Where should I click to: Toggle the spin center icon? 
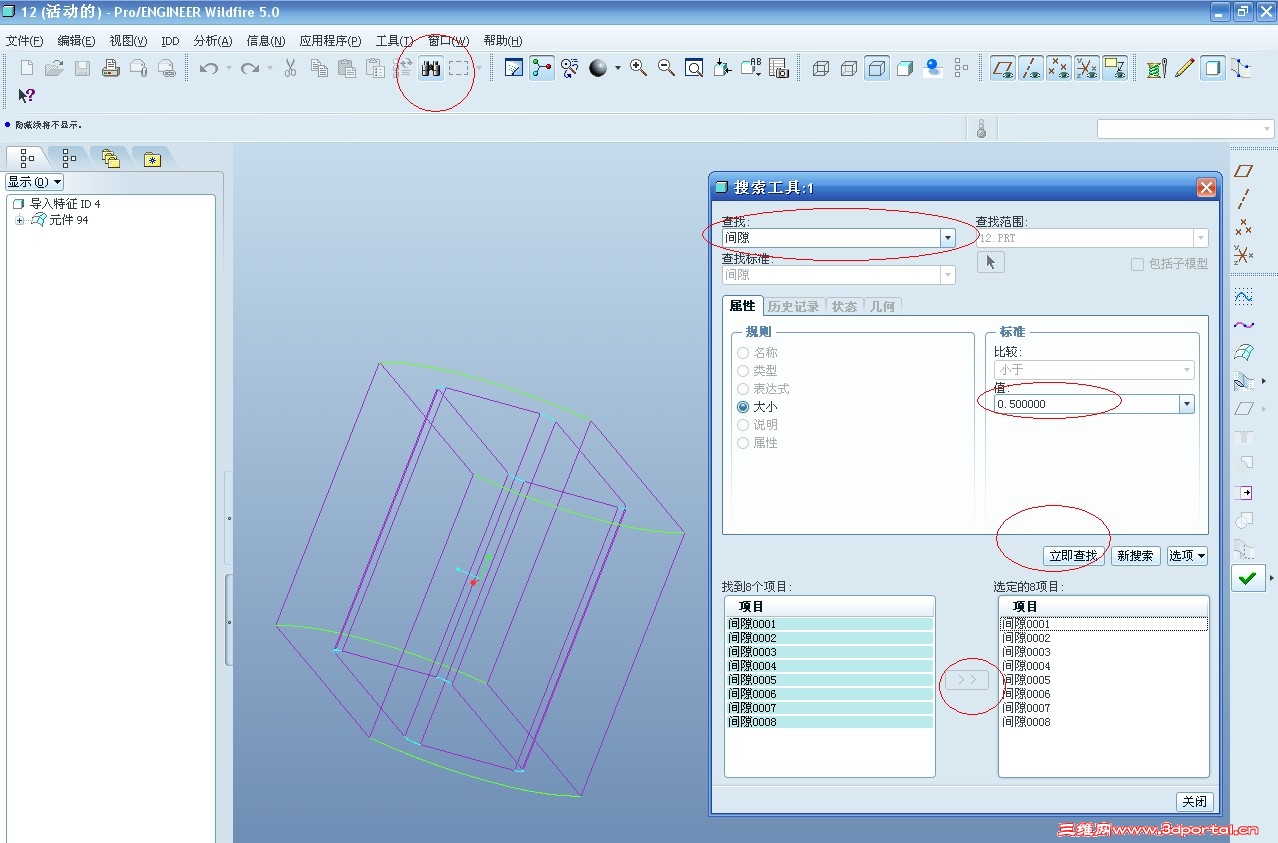(542, 68)
